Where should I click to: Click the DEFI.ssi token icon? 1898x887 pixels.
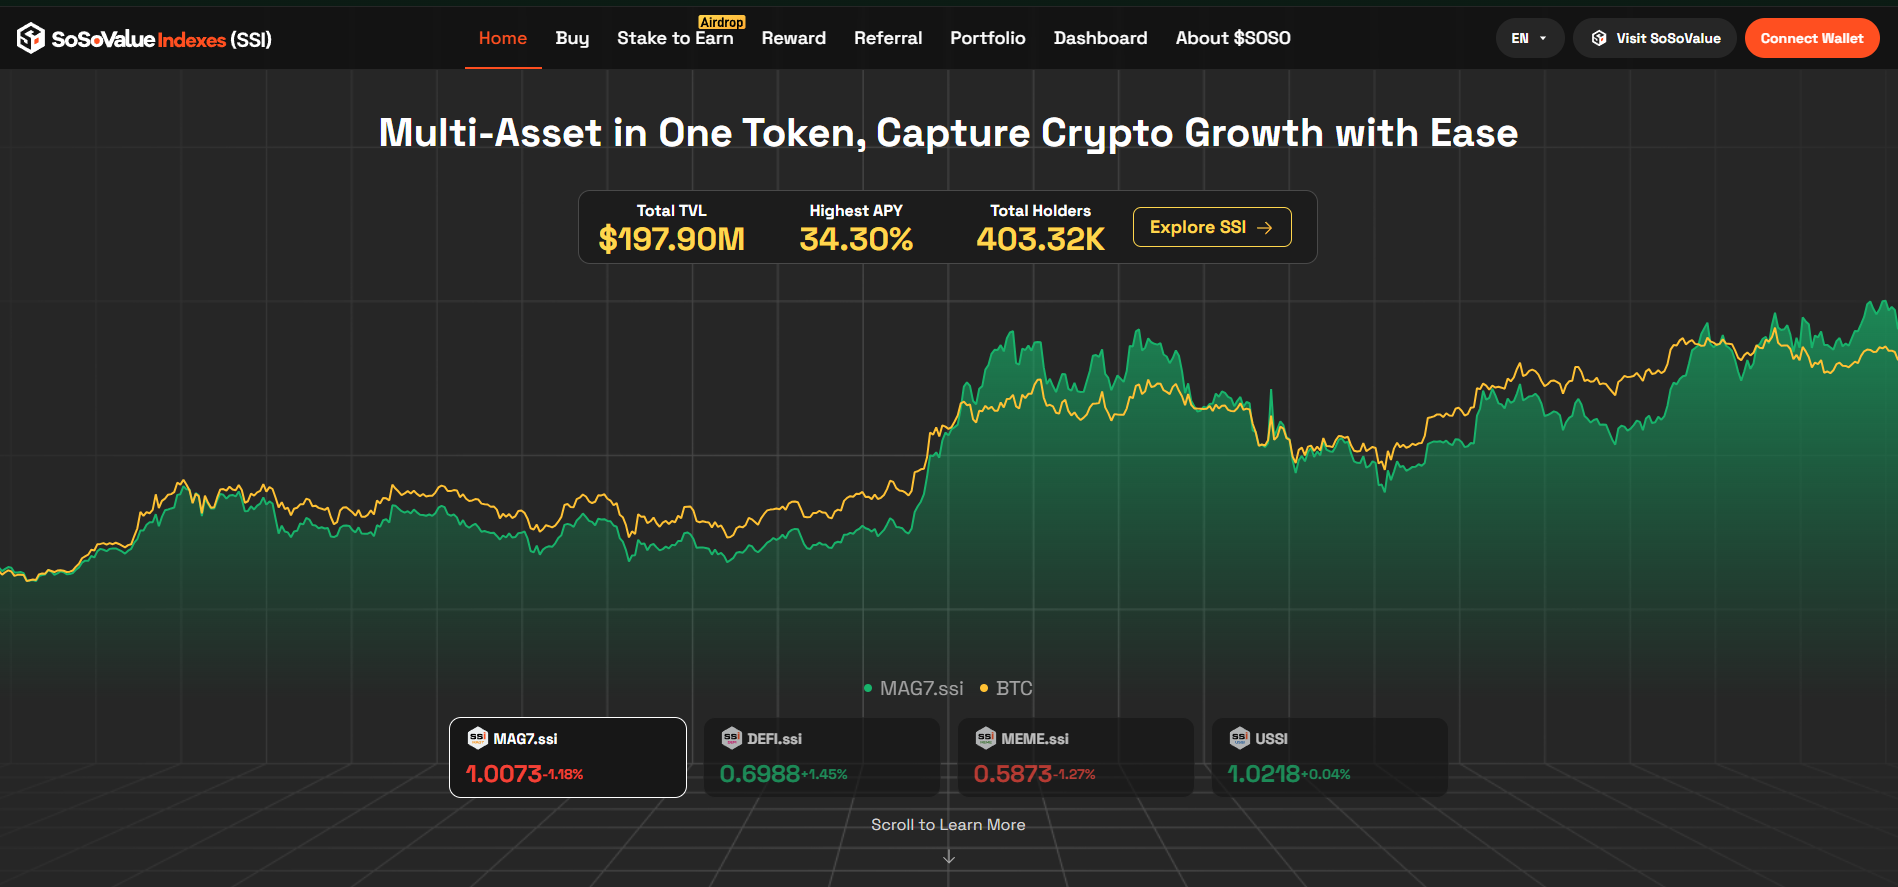[x=732, y=738]
